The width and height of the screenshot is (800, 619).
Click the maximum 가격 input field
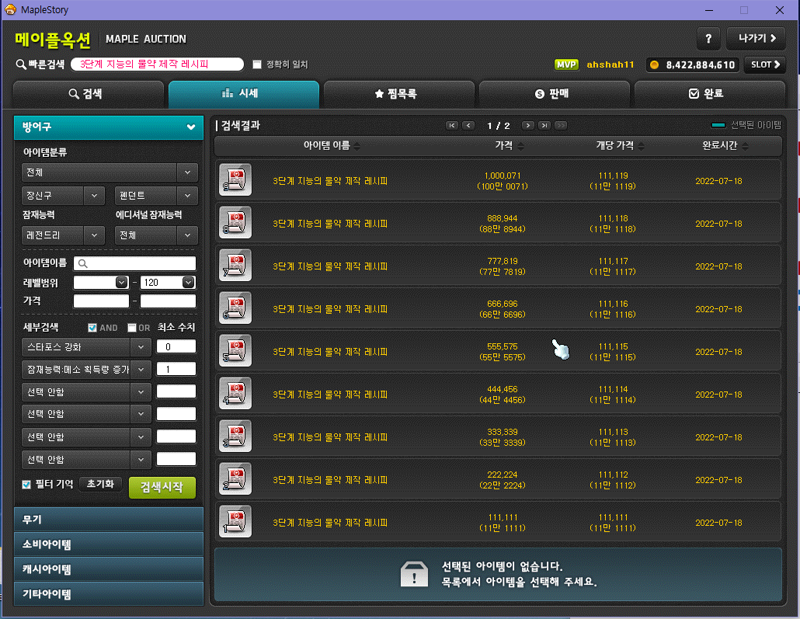click(168, 301)
